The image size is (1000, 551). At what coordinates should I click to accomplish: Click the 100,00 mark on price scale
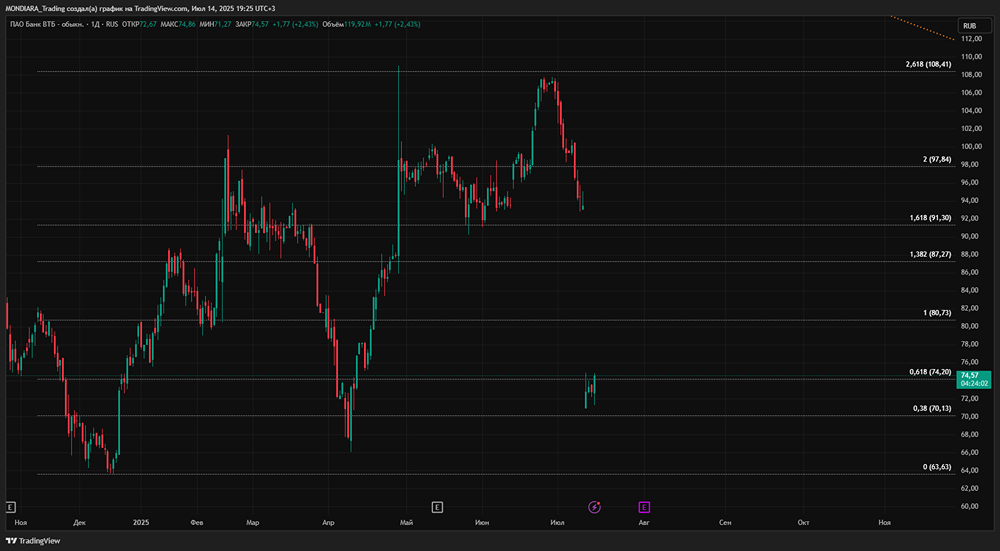coord(972,147)
